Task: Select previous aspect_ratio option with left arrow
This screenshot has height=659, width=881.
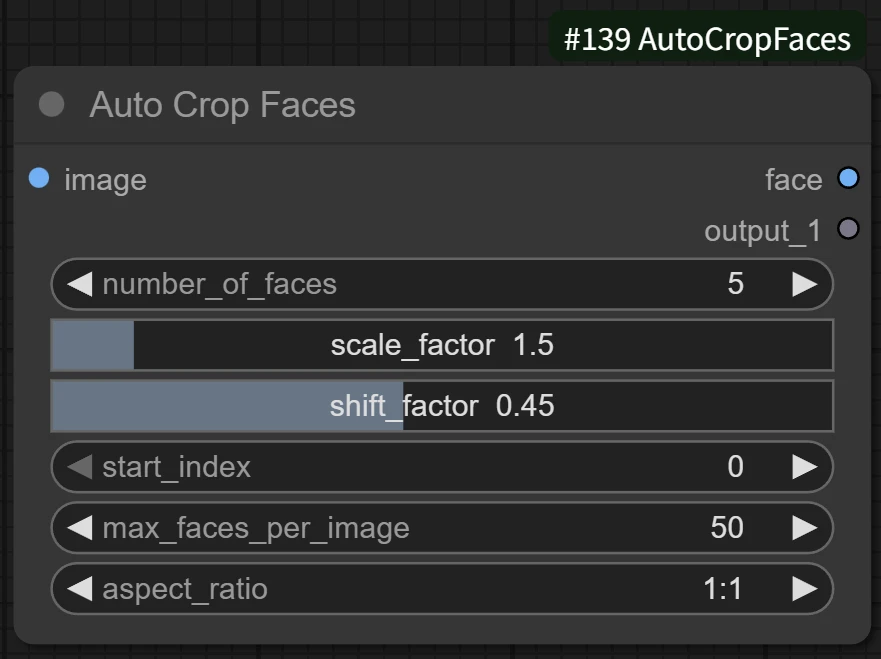Action: click(80, 588)
